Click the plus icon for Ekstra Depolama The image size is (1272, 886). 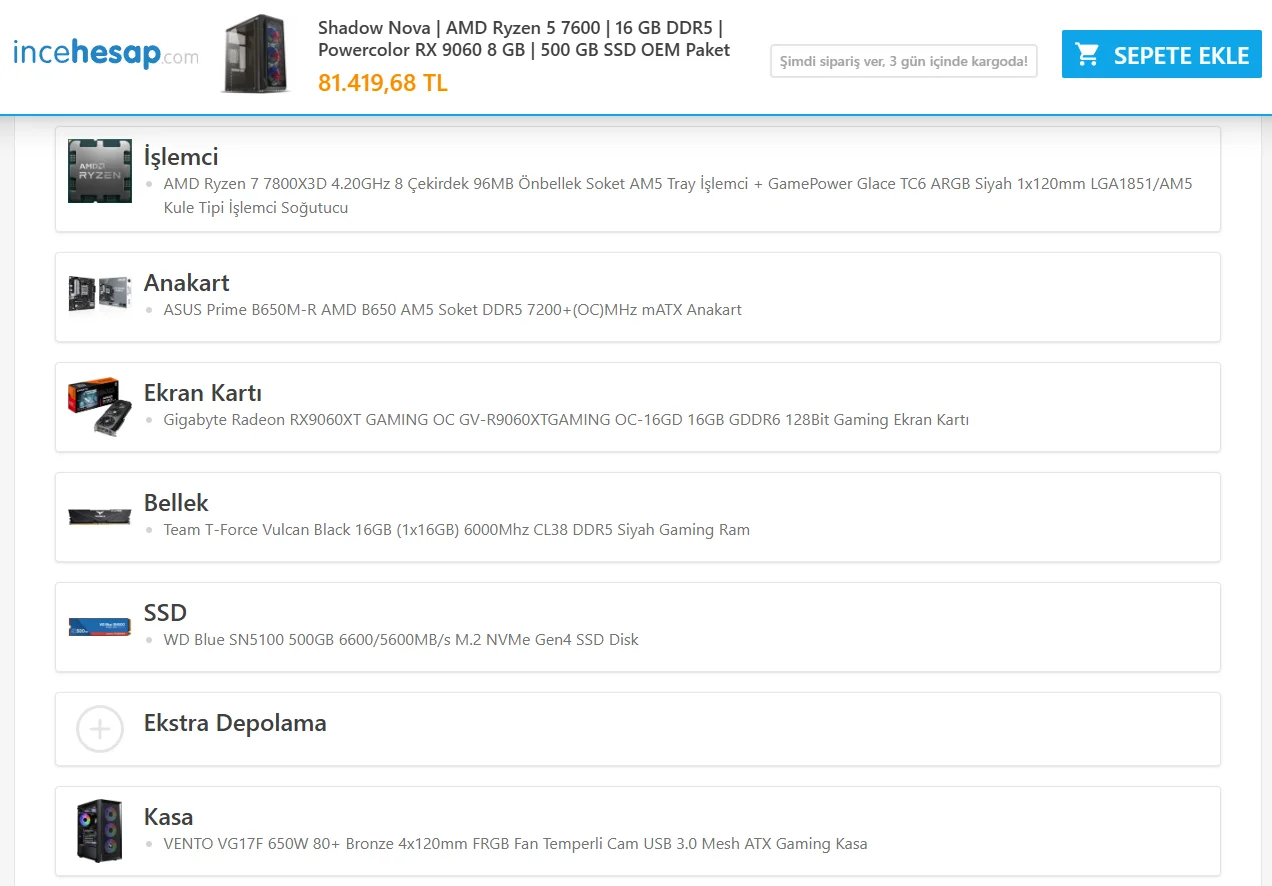click(x=100, y=729)
